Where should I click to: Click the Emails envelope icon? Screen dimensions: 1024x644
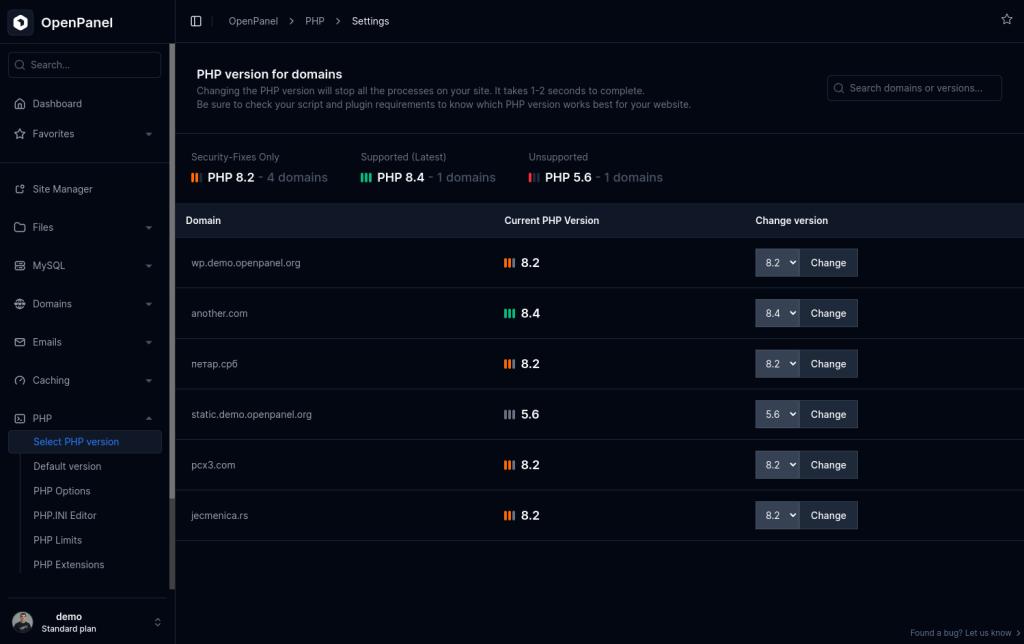click(x=20, y=342)
